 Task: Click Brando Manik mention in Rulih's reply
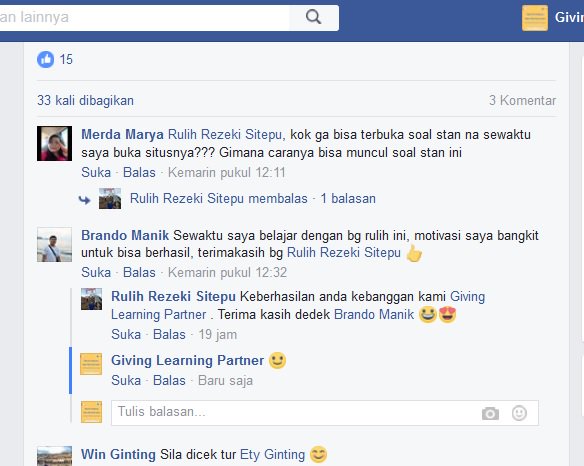[374, 314]
